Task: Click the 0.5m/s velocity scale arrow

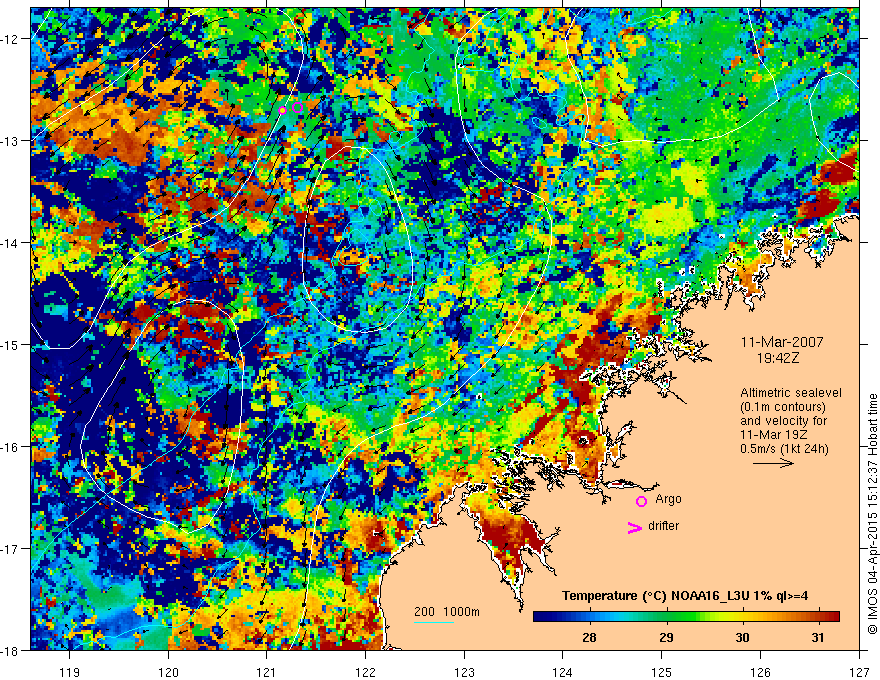Action: (x=773, y=463)
